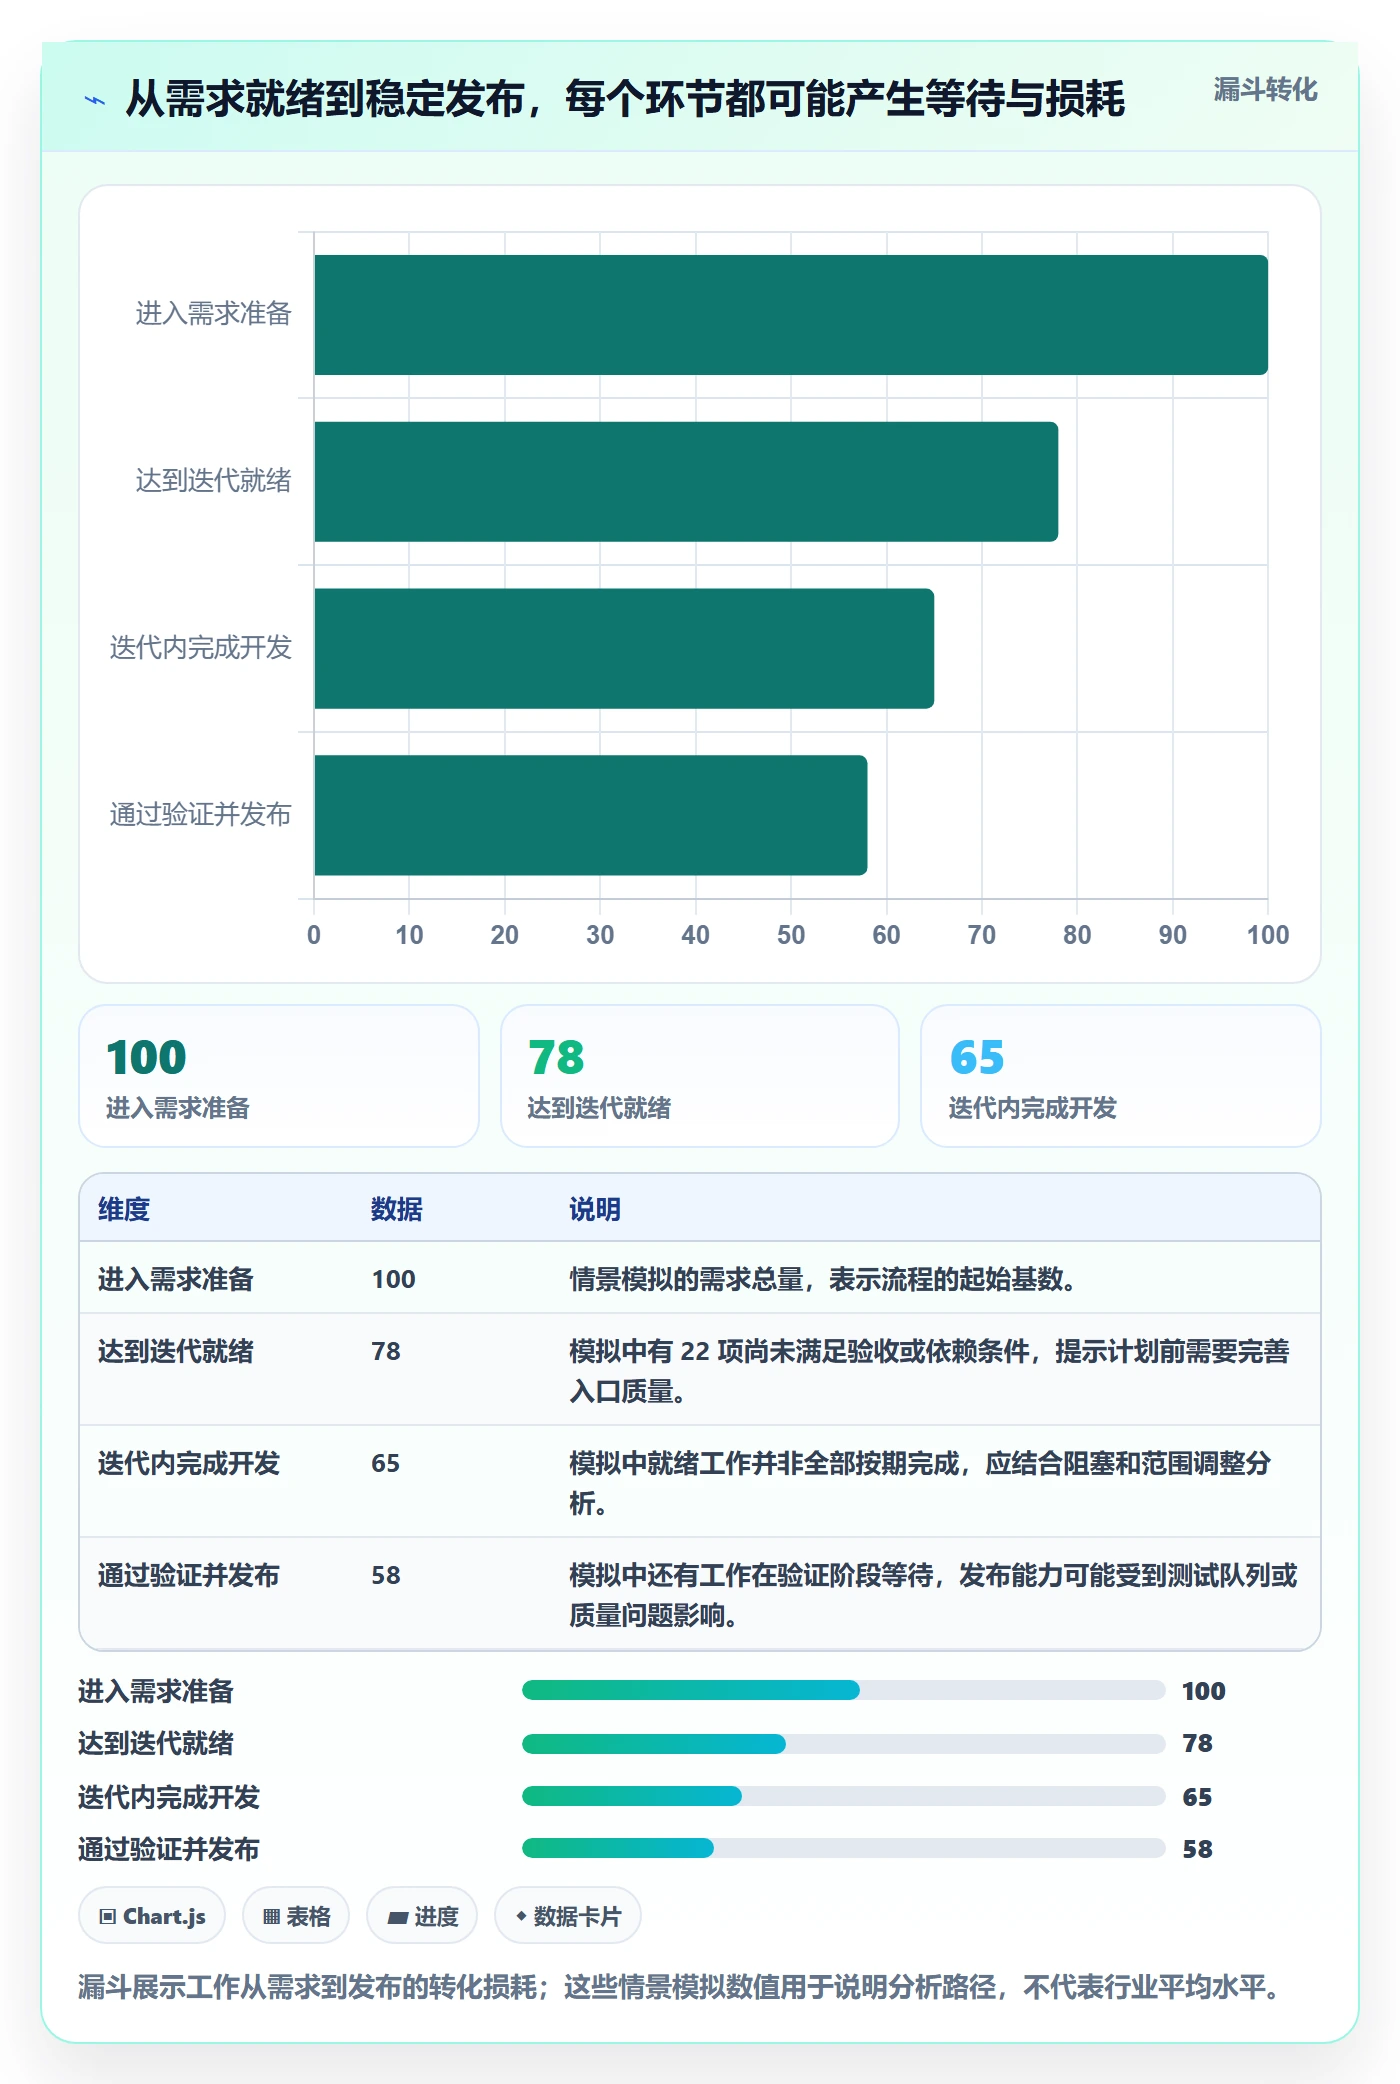Click the progress value 78
This screenshot has height=2084, width=1400.
(x=1197, y=1744)
